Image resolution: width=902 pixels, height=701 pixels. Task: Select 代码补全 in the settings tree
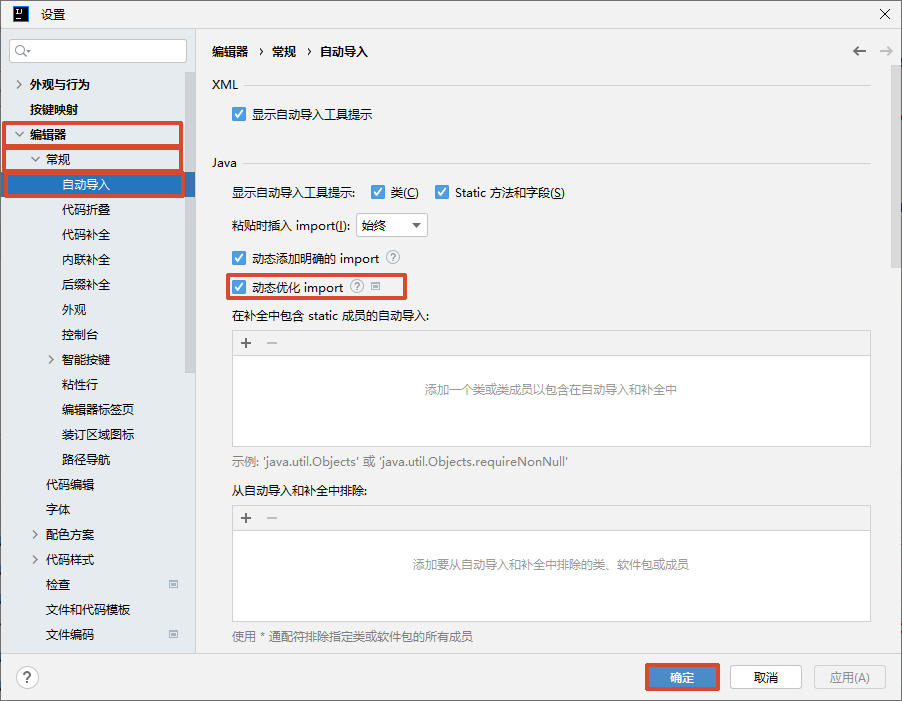pyautogui.click(x=86, y=235)
